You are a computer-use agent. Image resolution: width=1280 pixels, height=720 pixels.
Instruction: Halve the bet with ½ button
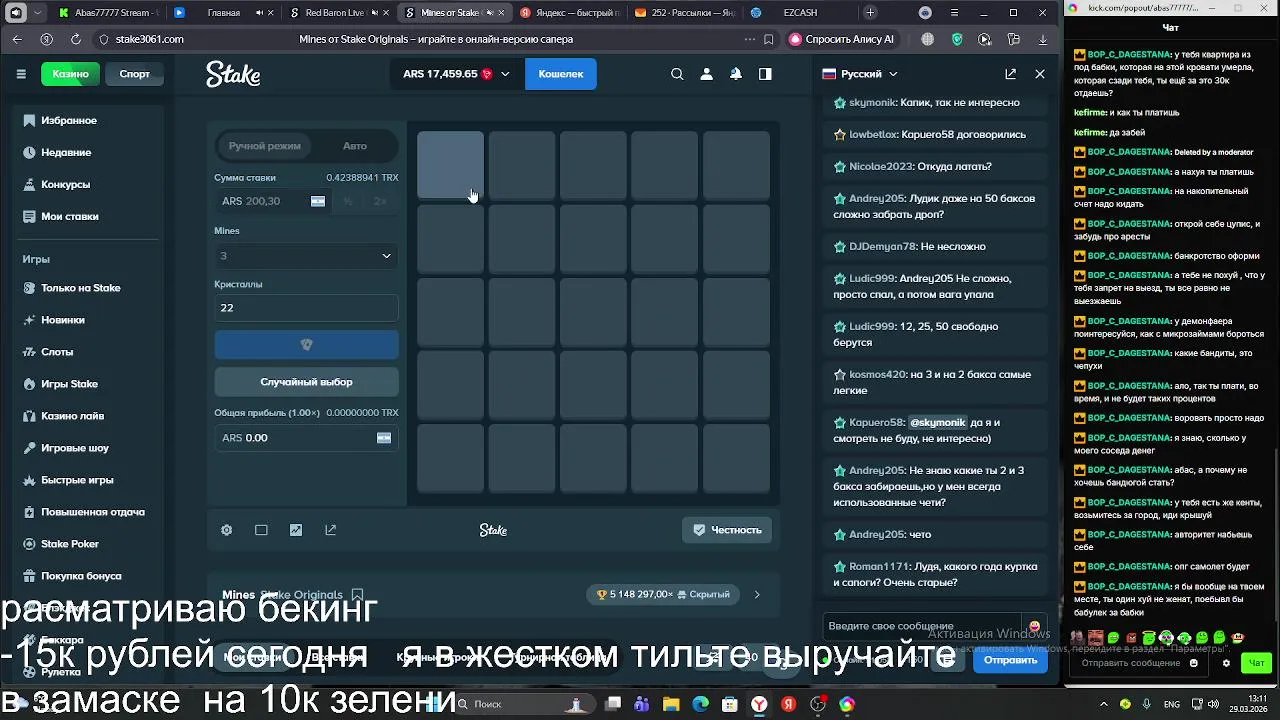(348, 201)
